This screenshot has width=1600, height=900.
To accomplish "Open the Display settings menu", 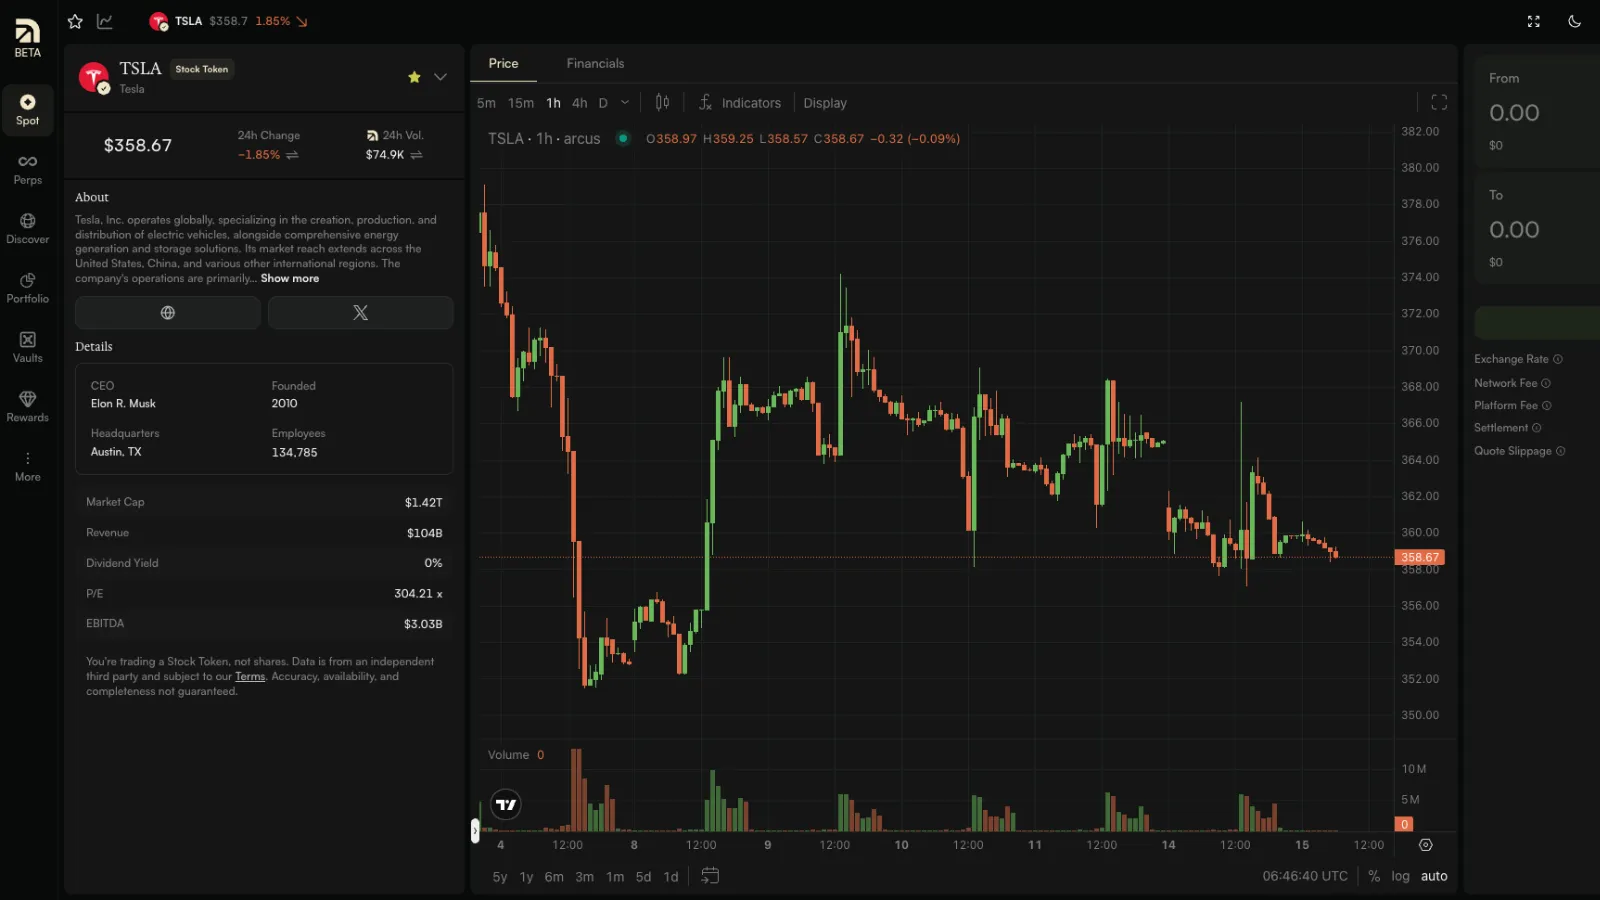I will [x=825, y=103].
